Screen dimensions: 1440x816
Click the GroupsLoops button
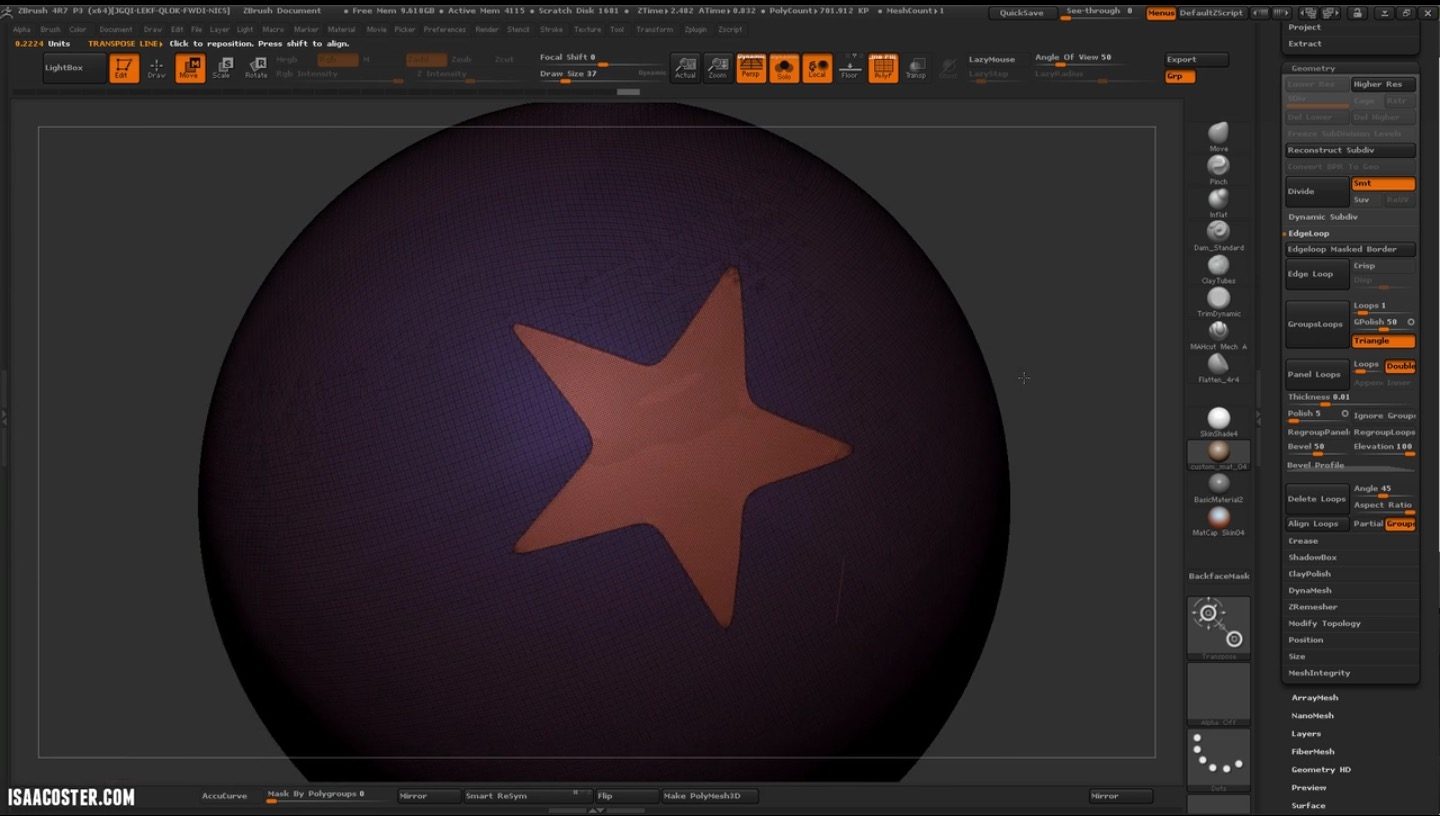(1317, 324)
